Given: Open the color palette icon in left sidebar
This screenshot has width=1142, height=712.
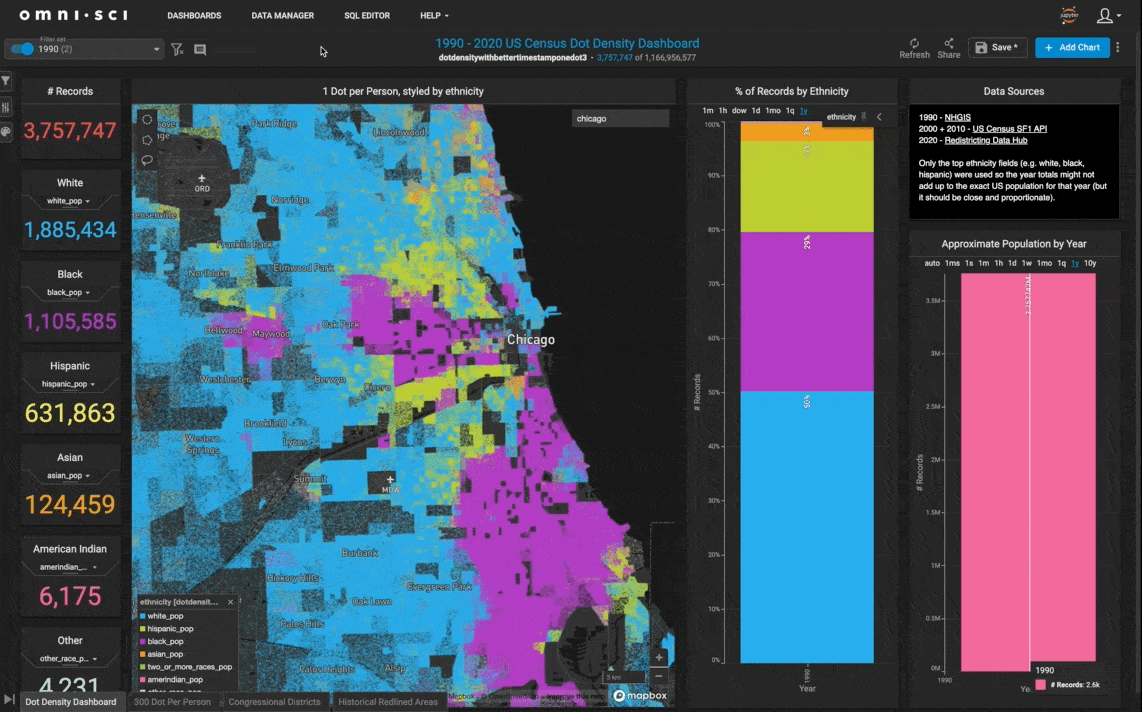Looking at the screenshot, I should click(6, 132).
